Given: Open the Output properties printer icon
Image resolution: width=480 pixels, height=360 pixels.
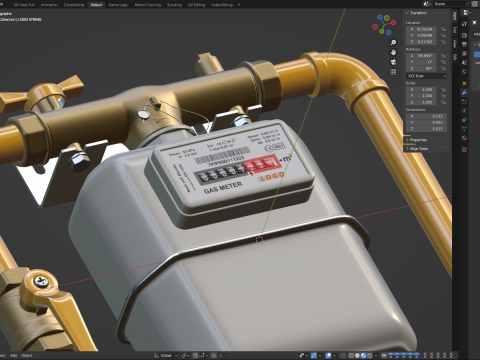Looking at the screenshot, I should [x=464, y=44].
